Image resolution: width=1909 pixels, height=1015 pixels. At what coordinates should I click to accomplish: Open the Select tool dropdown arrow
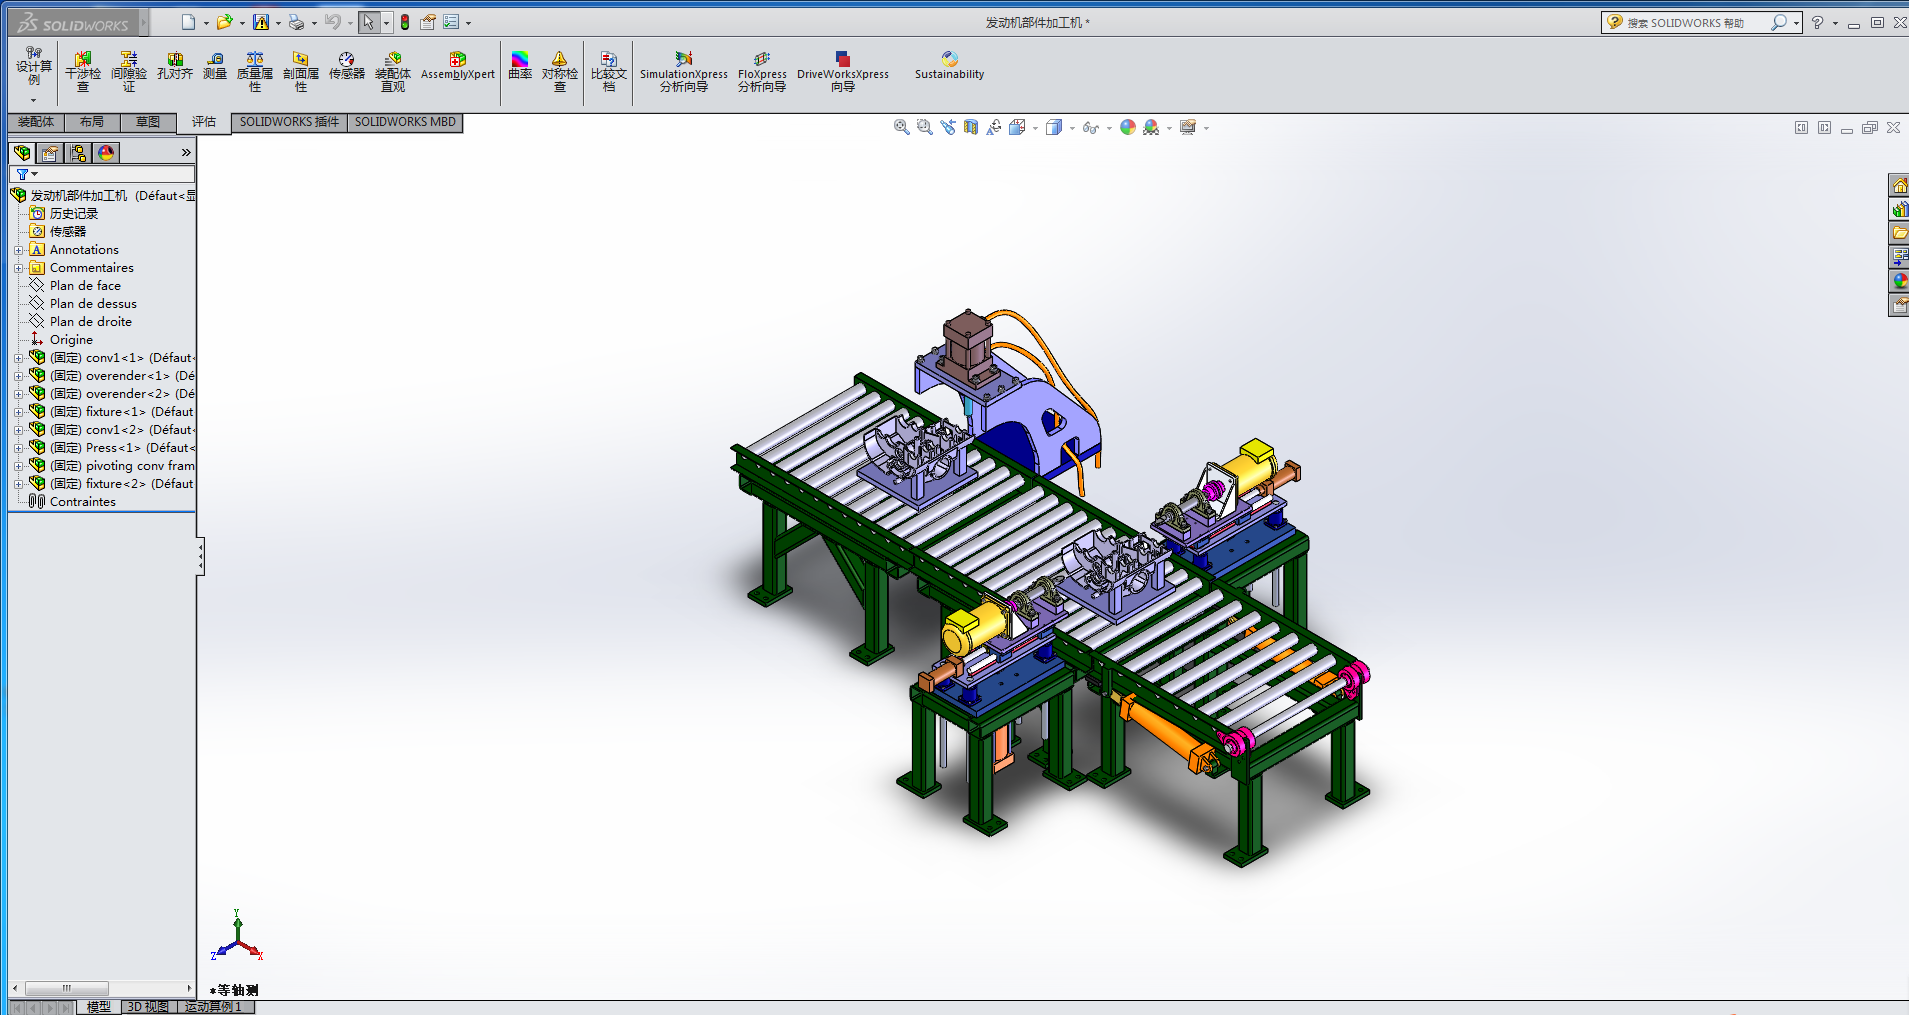pyautogui.click(x=386, y=23)
